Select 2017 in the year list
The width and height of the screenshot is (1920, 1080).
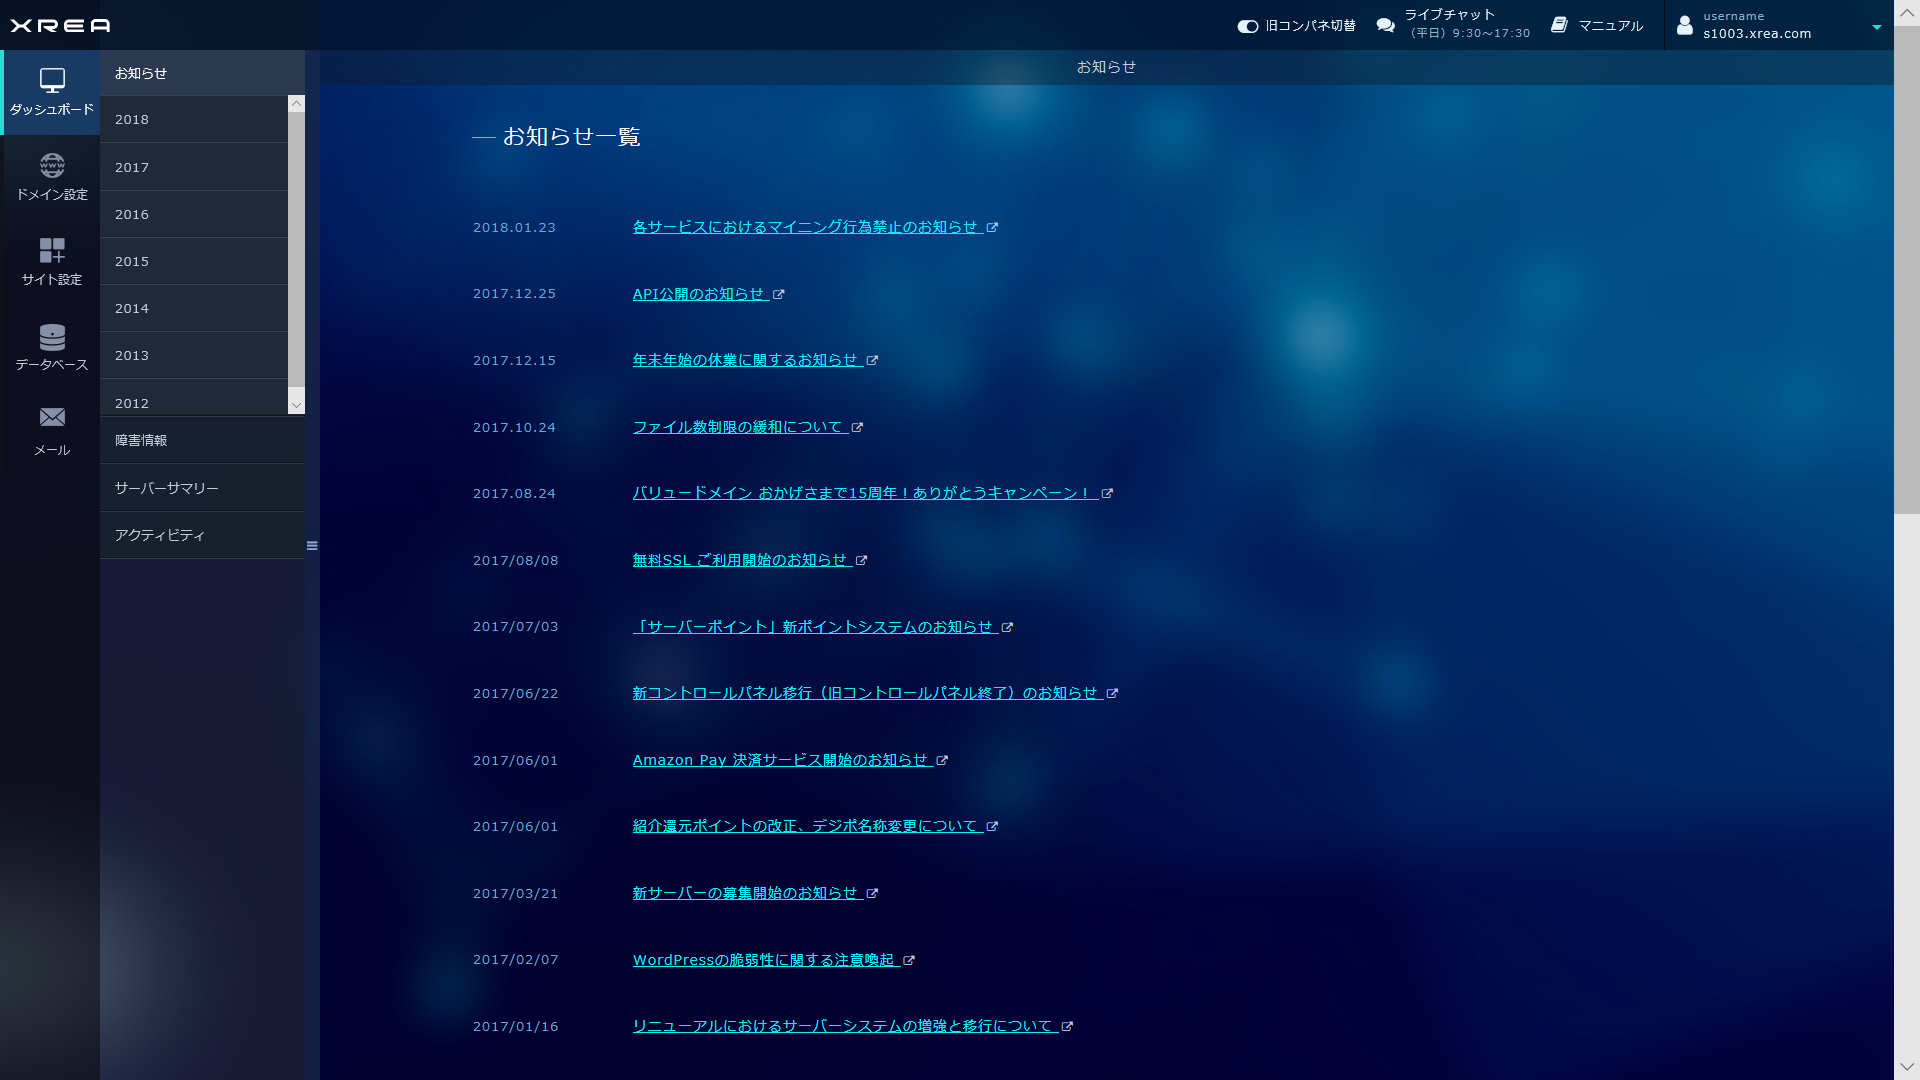point(132,167)
